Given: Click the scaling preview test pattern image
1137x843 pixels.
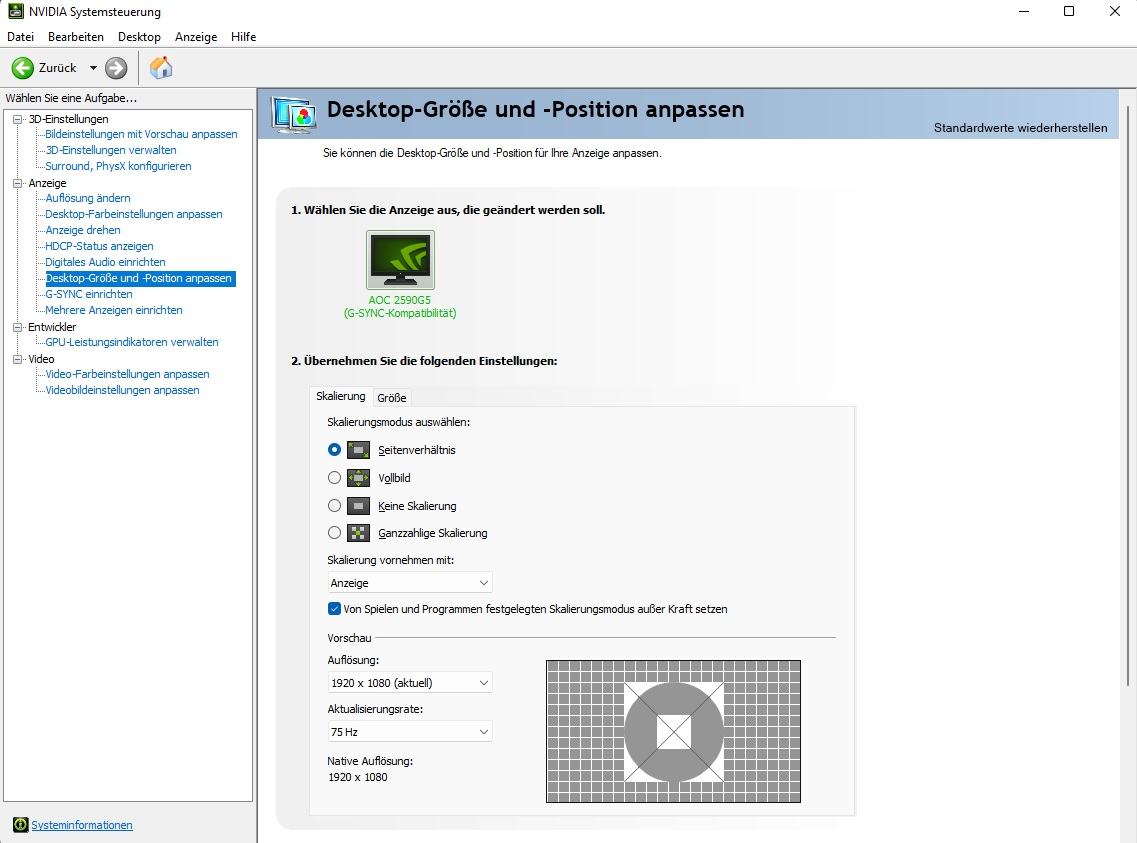Looking at the screenshot, I should 673,731.
